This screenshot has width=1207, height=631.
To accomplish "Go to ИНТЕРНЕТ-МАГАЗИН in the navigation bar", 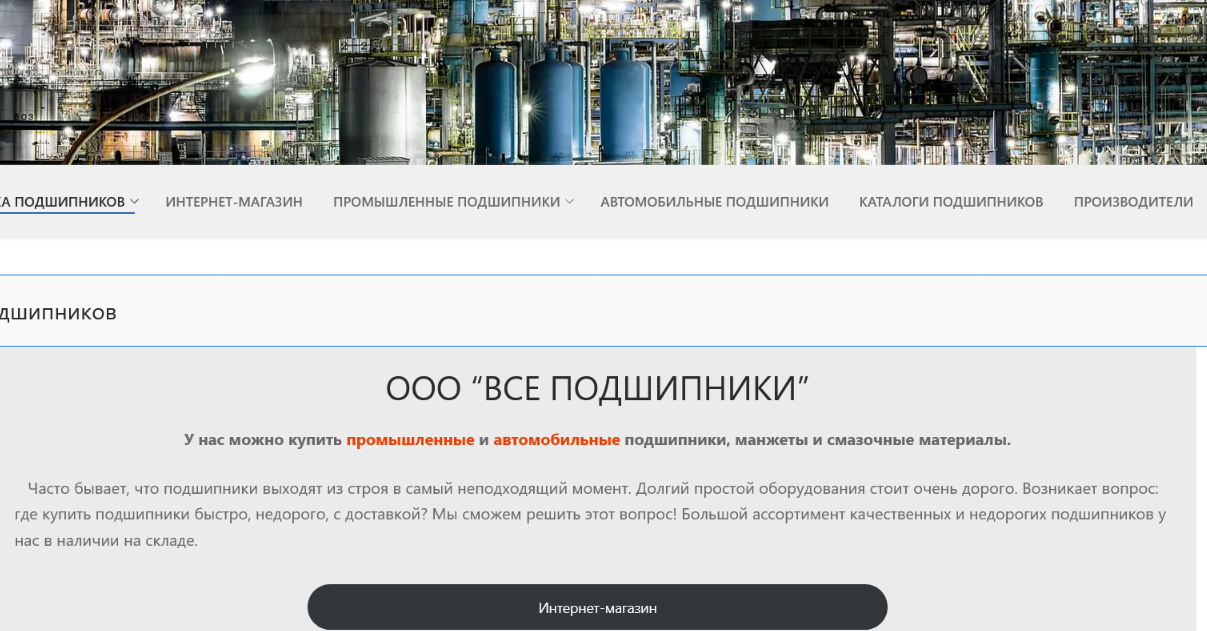I will click(x=234, y=202).
